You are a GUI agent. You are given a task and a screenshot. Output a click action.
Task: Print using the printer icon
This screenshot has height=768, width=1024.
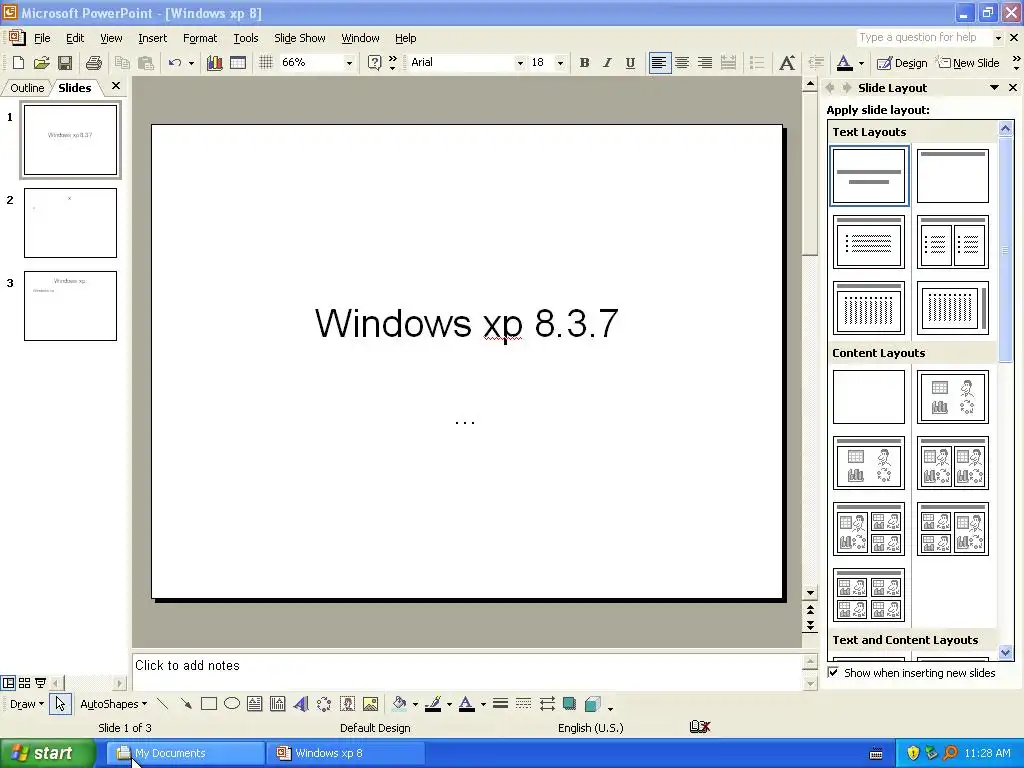(94, 63)
